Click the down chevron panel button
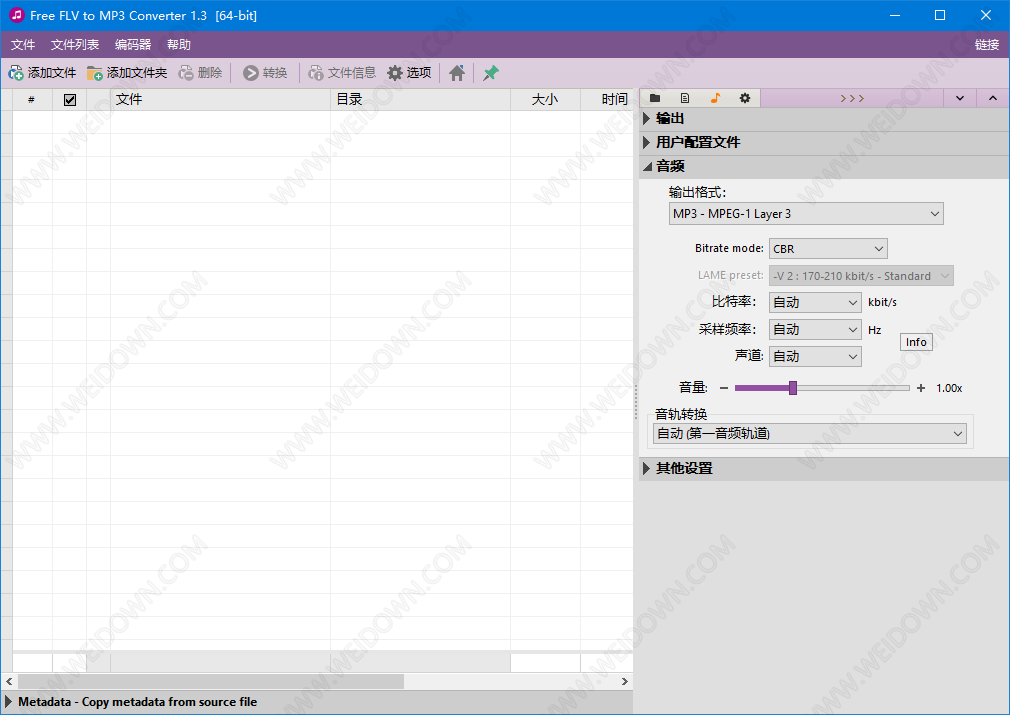 [960, 98]
